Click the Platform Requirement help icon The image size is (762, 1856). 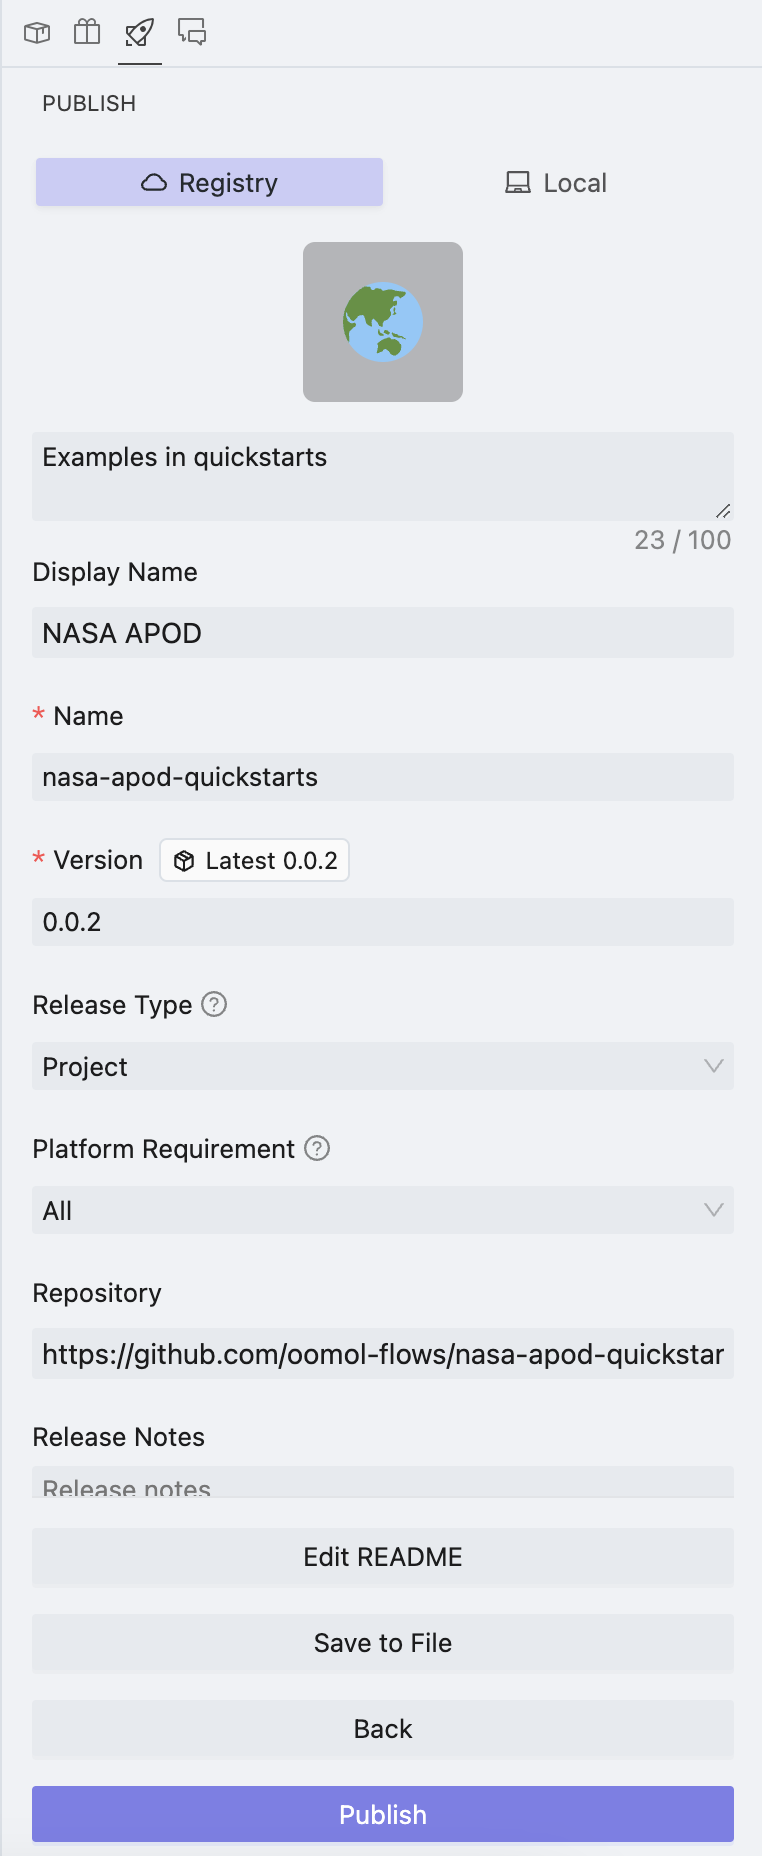(317, 1148)
